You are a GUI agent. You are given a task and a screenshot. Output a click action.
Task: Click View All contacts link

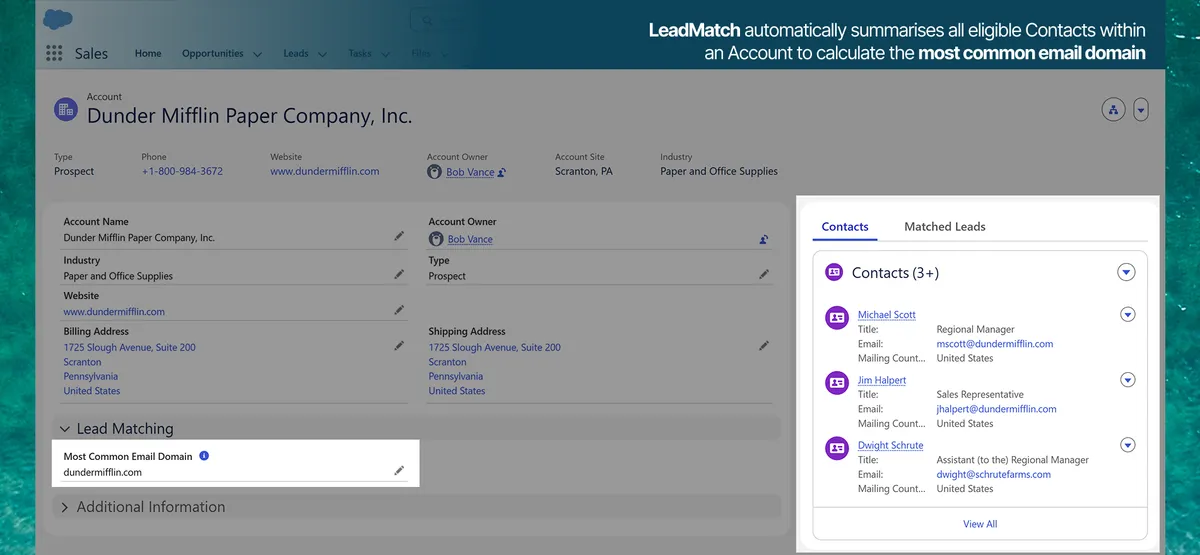click(980, 524)
